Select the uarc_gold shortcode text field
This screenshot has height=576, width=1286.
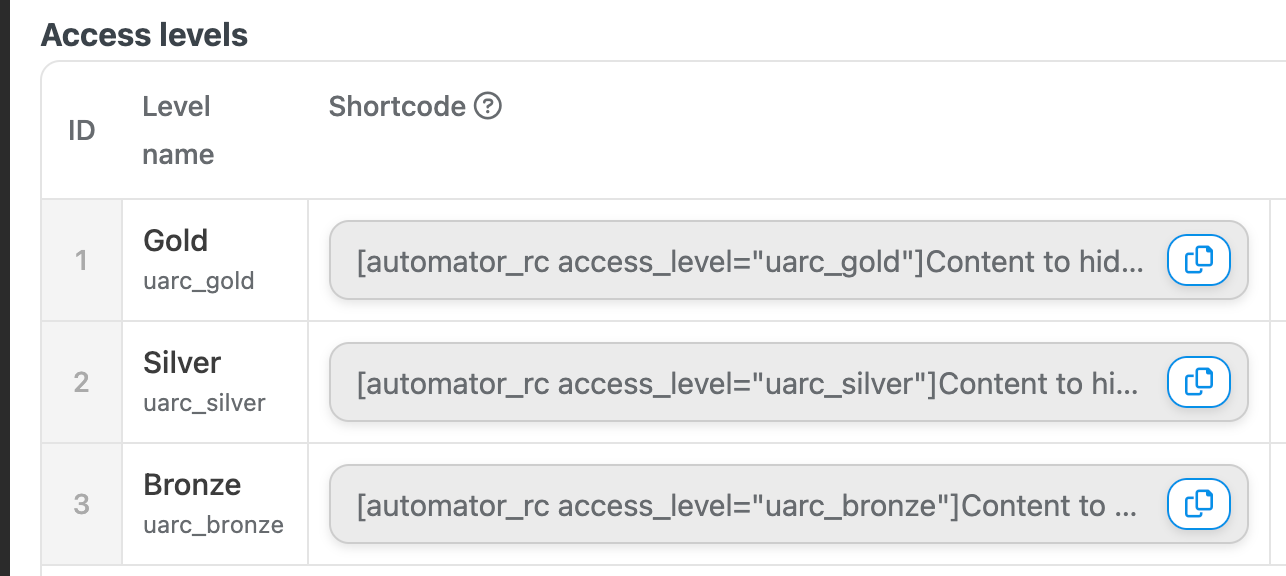pos(789,261)
